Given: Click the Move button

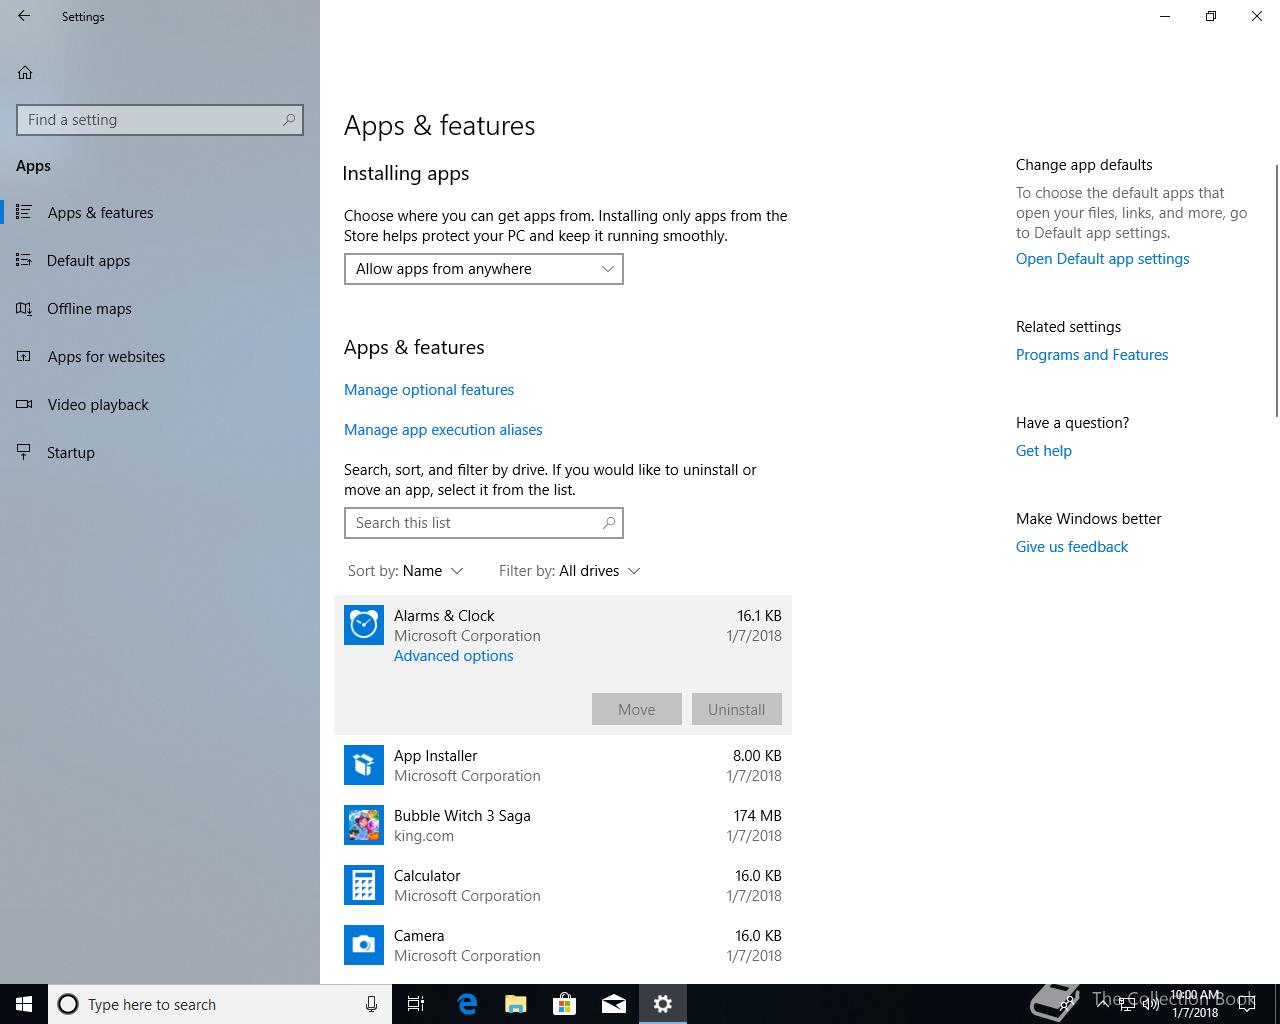Looking at the screenshot, I should [x=637, y=709].
